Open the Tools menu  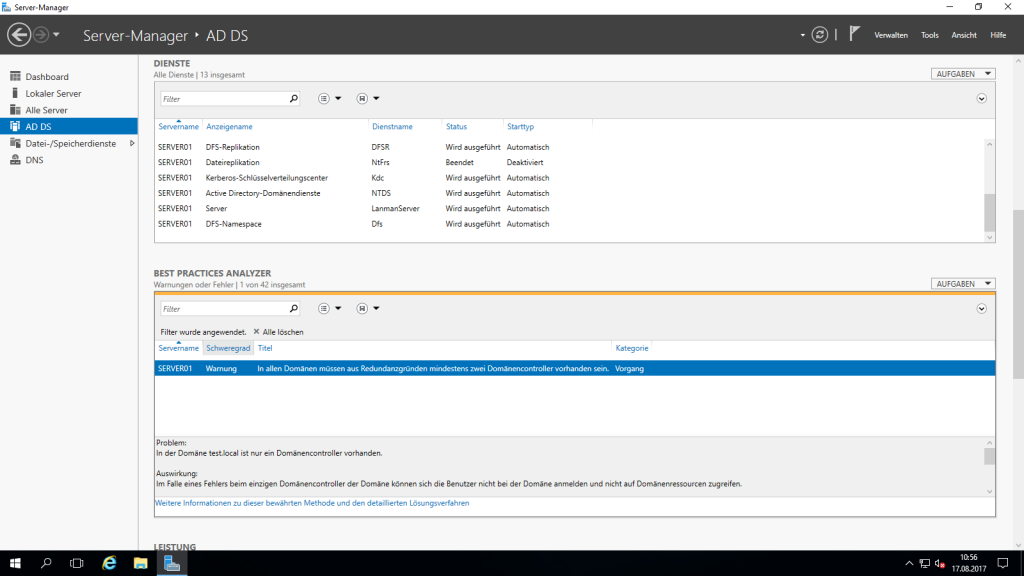929,35
